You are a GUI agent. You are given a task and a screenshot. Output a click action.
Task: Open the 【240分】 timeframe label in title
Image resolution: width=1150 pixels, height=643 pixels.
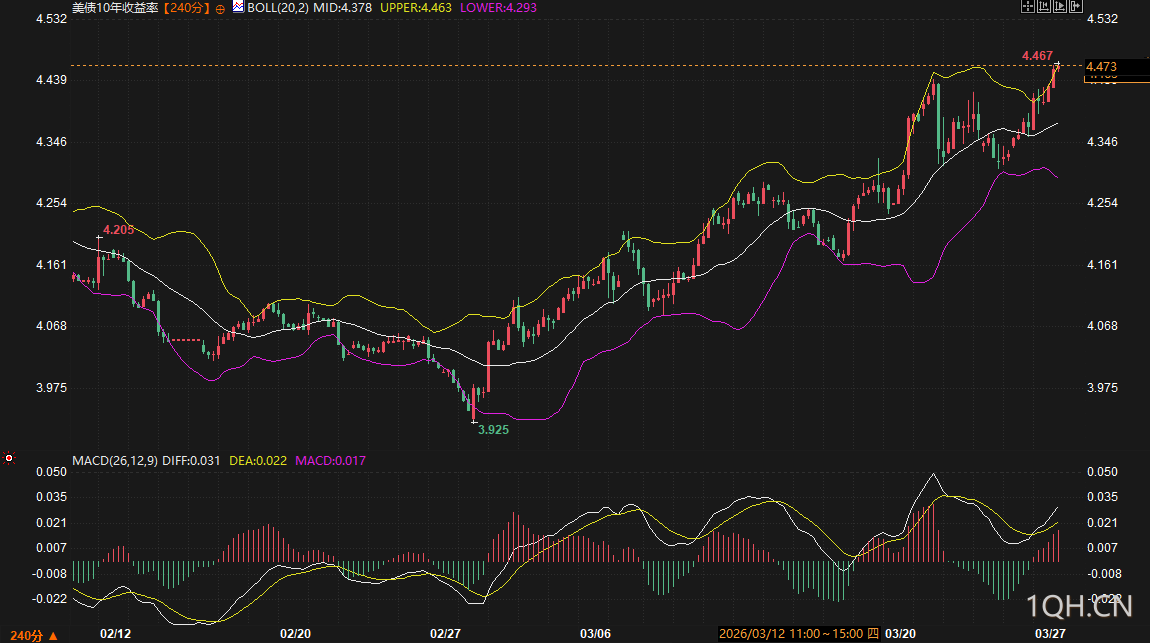tap(189, 7)
